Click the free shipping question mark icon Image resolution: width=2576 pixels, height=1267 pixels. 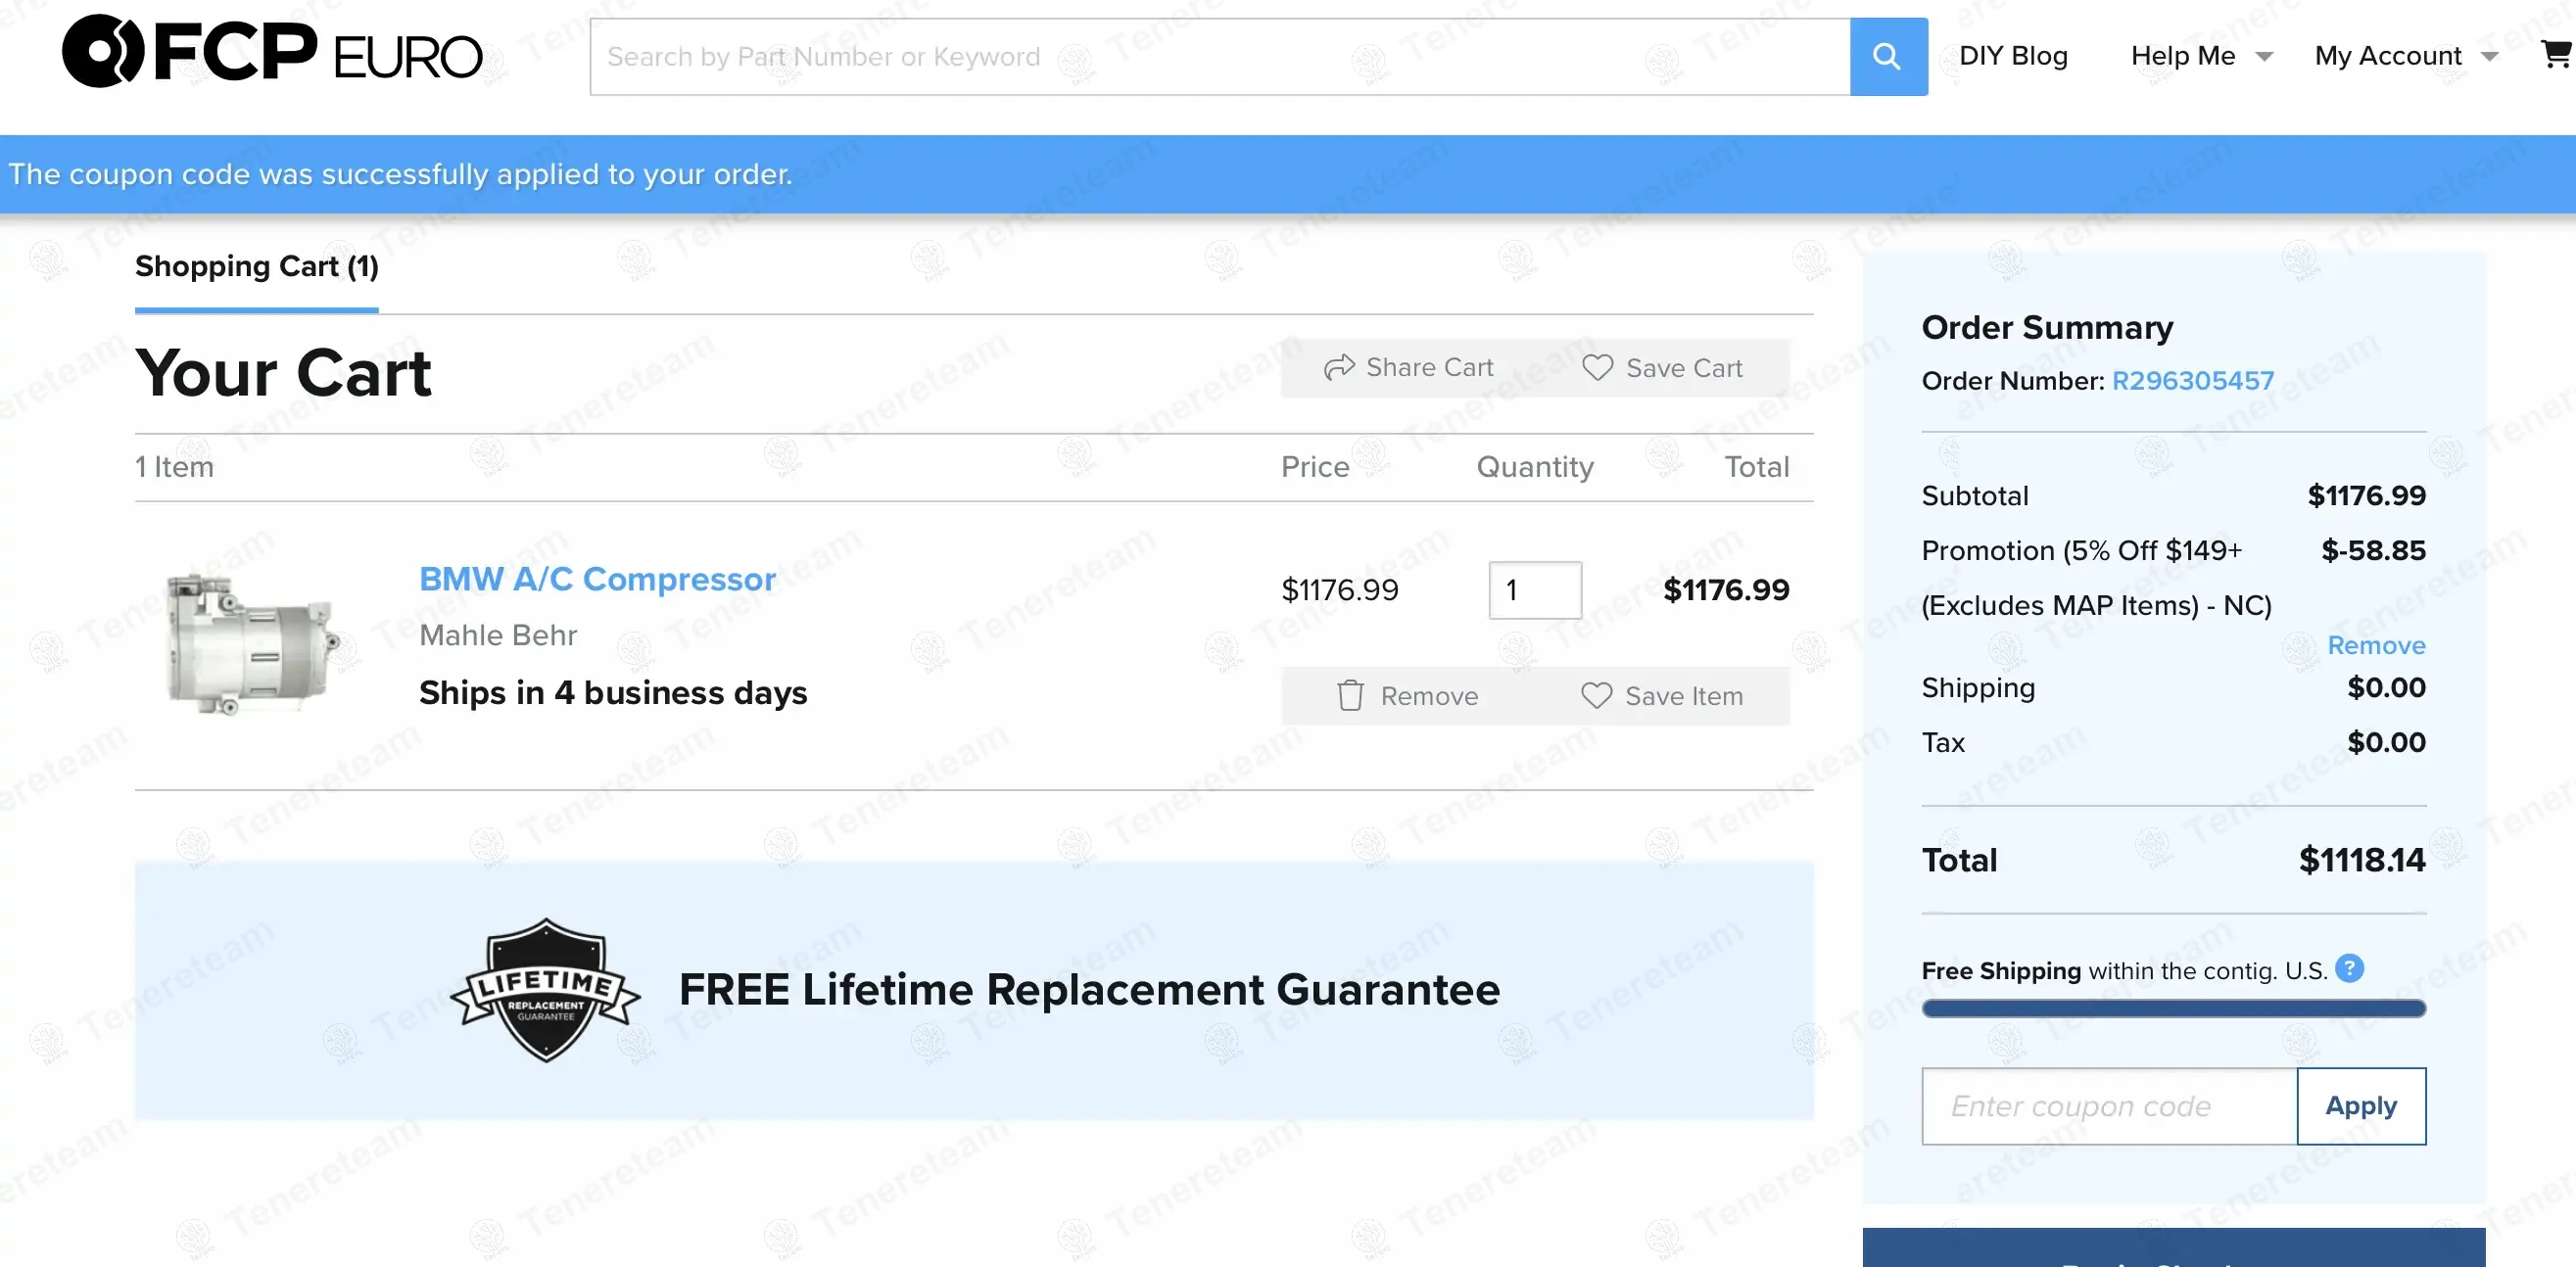(x=2349, y=968)
